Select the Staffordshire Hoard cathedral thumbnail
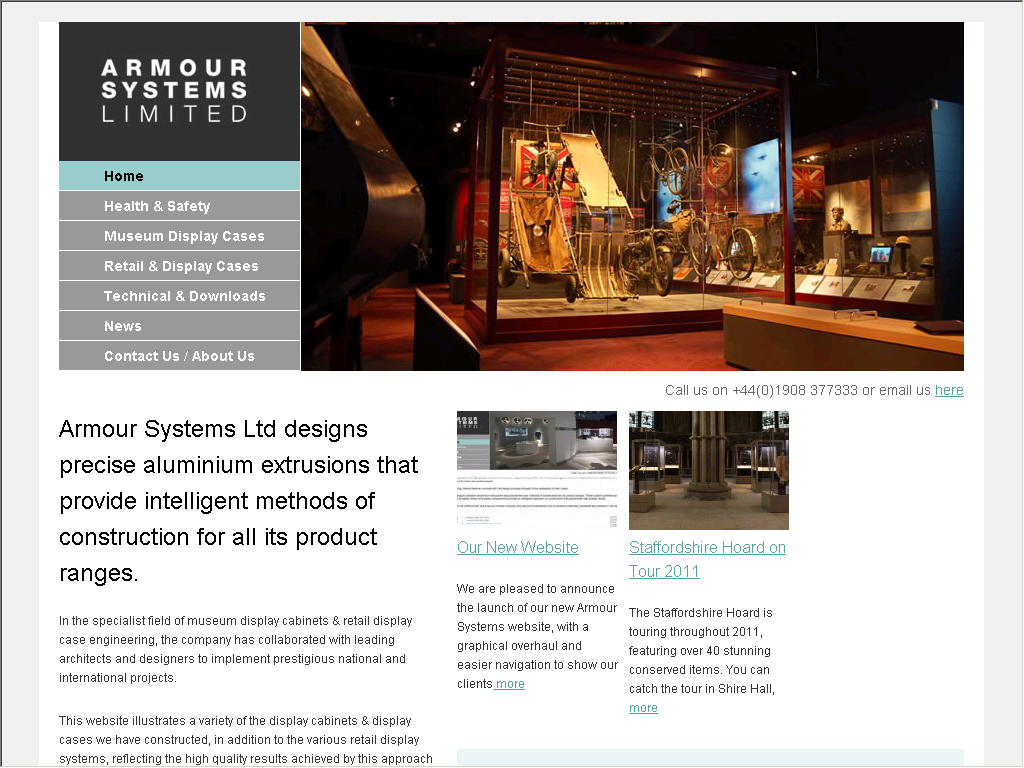This screenshot has width=1024, height=768. 709,470
